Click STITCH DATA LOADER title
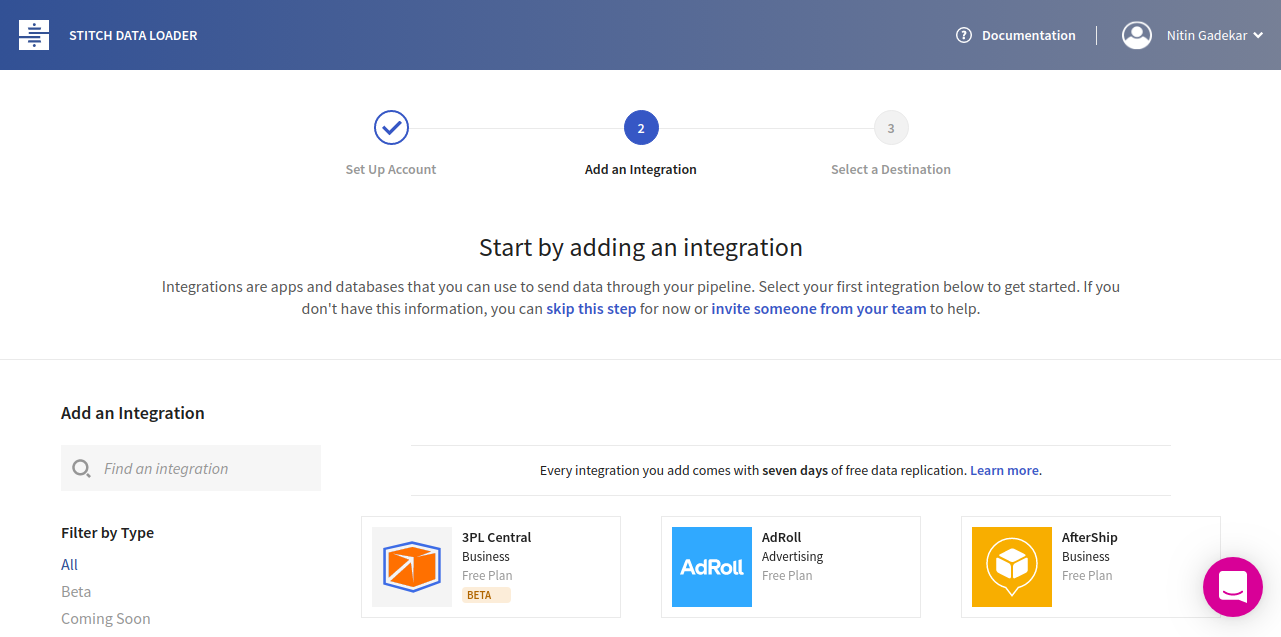 click(133, 35)
